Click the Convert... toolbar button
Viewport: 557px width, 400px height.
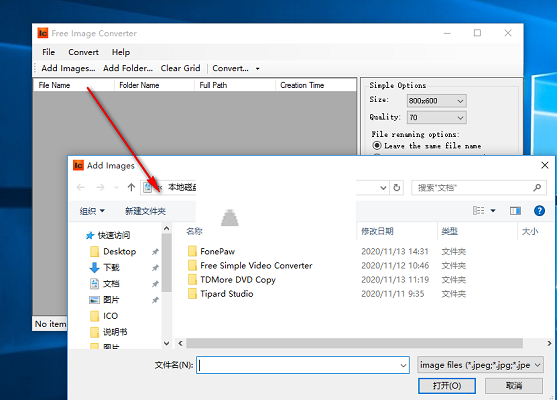coord(231,68)
